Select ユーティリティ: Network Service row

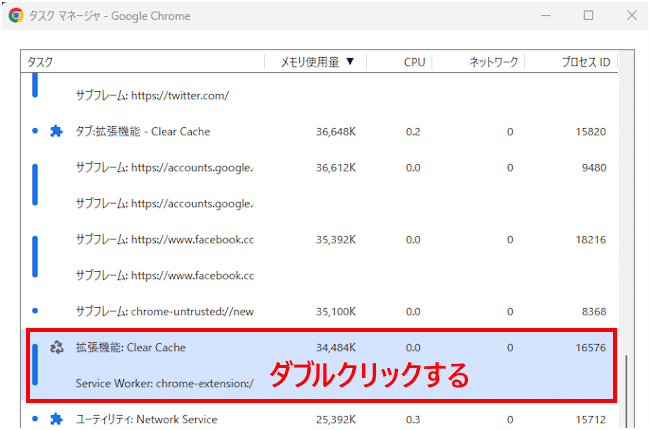point(319,419)
